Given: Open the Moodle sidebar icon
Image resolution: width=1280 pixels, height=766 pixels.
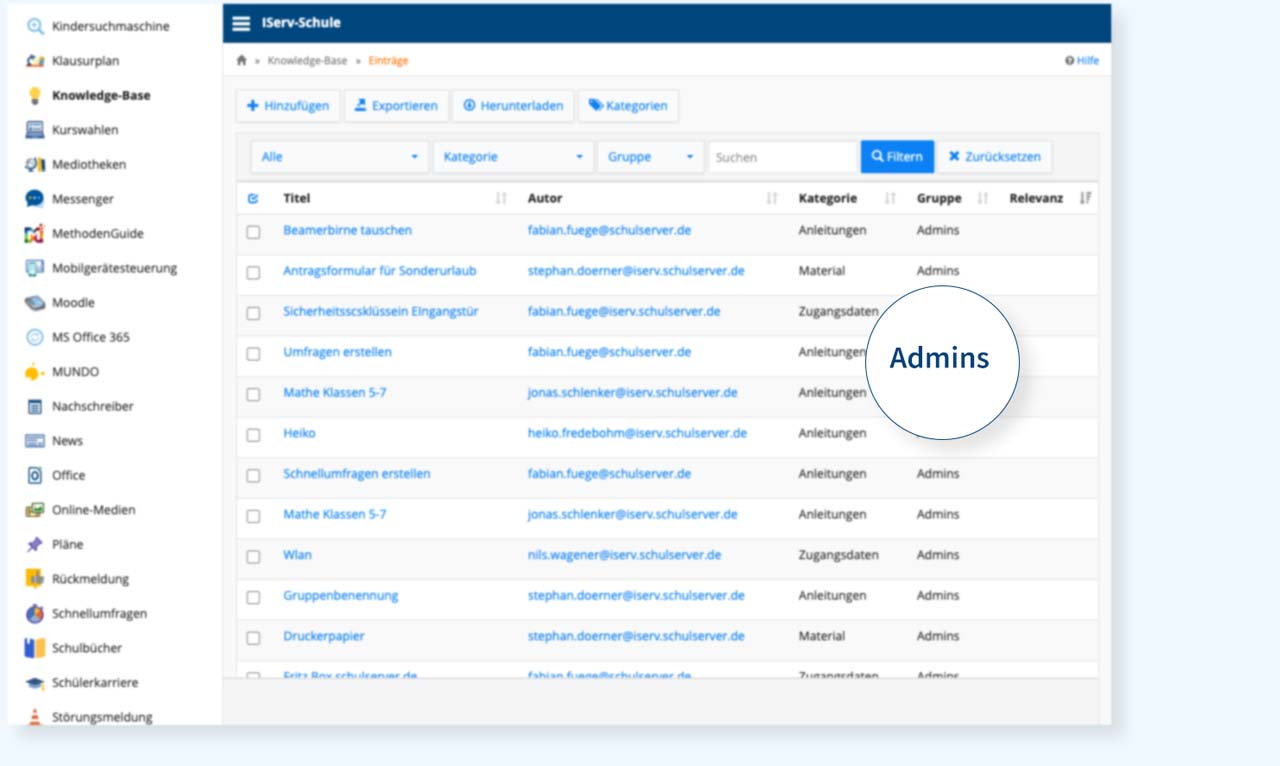Looking at the screenshot, I should click(35, 303).
